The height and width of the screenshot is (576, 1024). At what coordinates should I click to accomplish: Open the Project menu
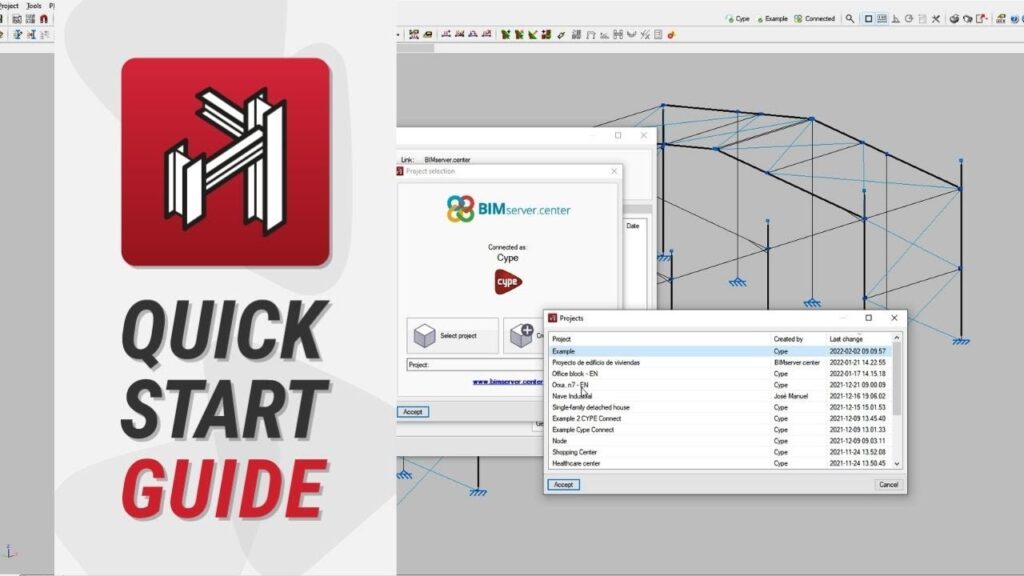pos(9,5)
